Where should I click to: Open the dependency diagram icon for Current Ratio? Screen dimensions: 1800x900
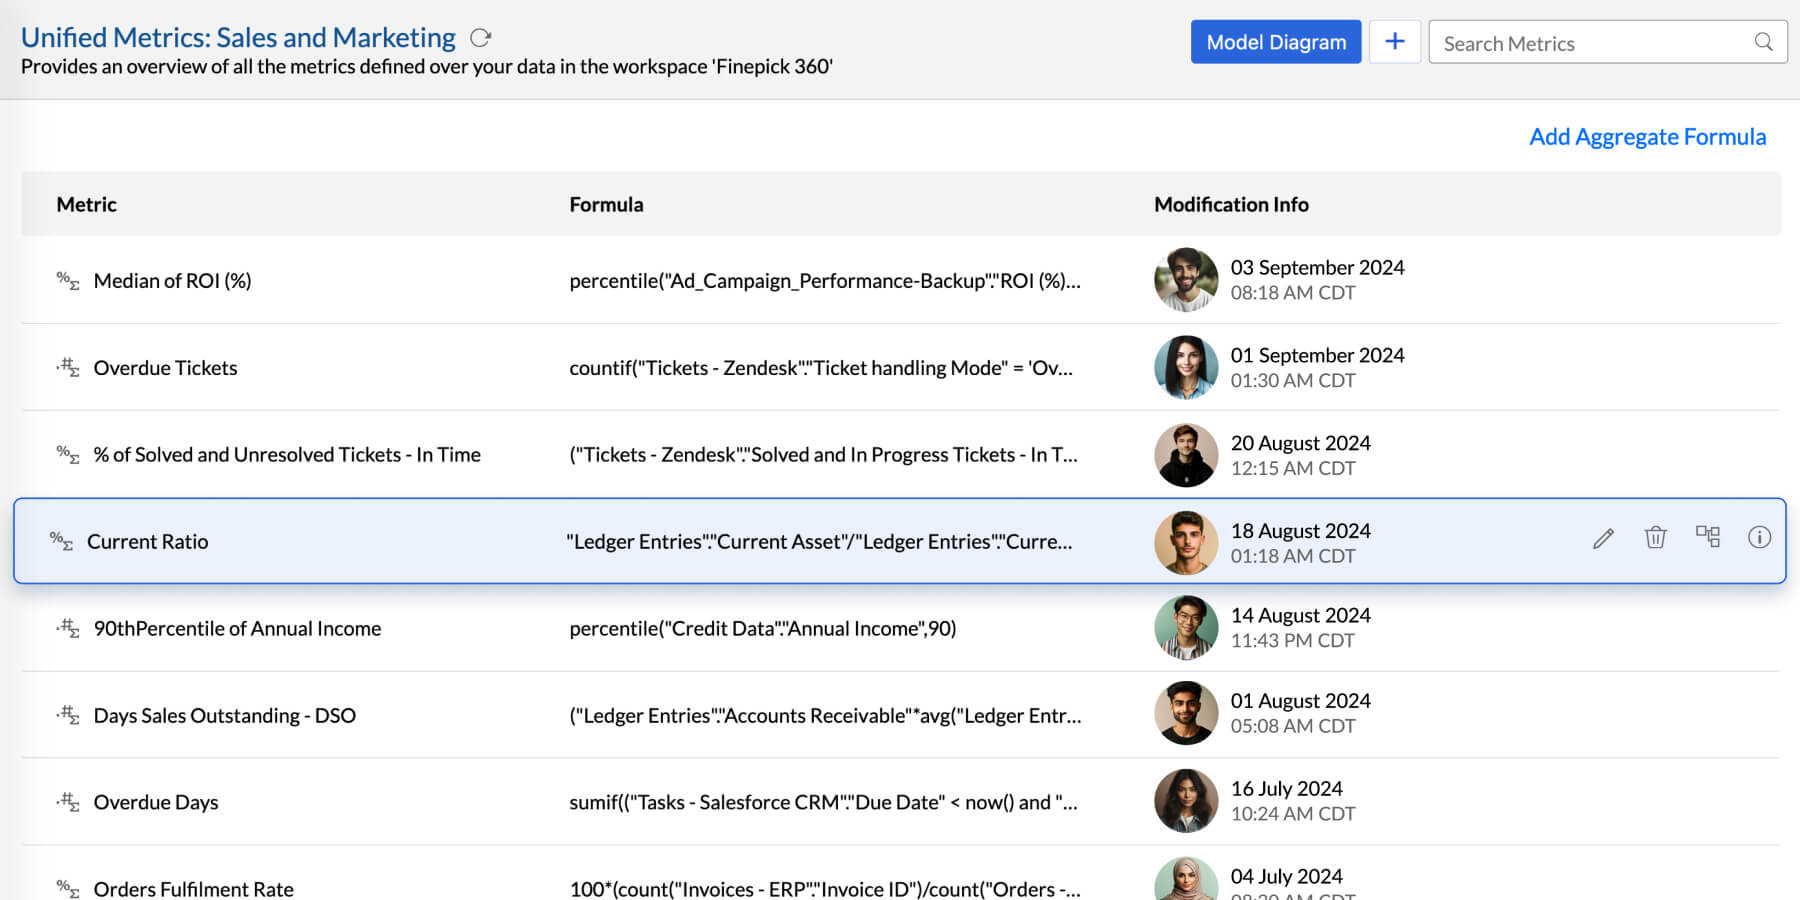coord(1708,537)
